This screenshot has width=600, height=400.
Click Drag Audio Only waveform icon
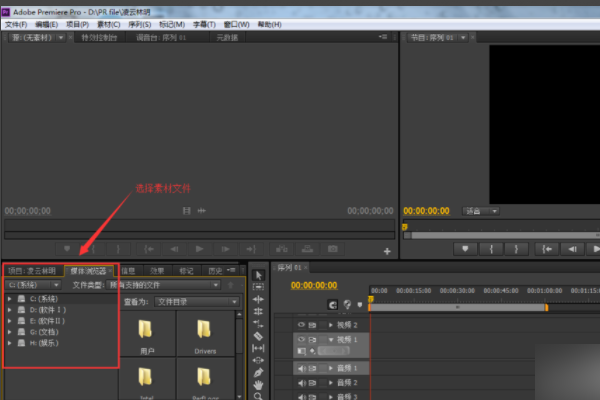coord(202,211)
